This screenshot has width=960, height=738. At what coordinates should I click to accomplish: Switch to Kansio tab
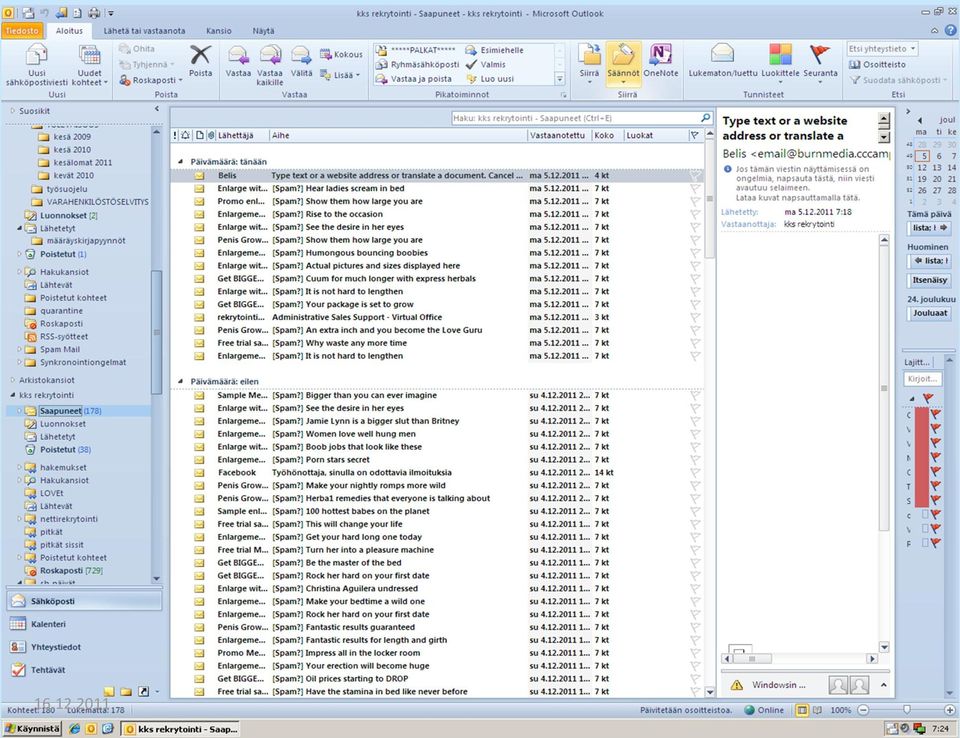[219, 31]
